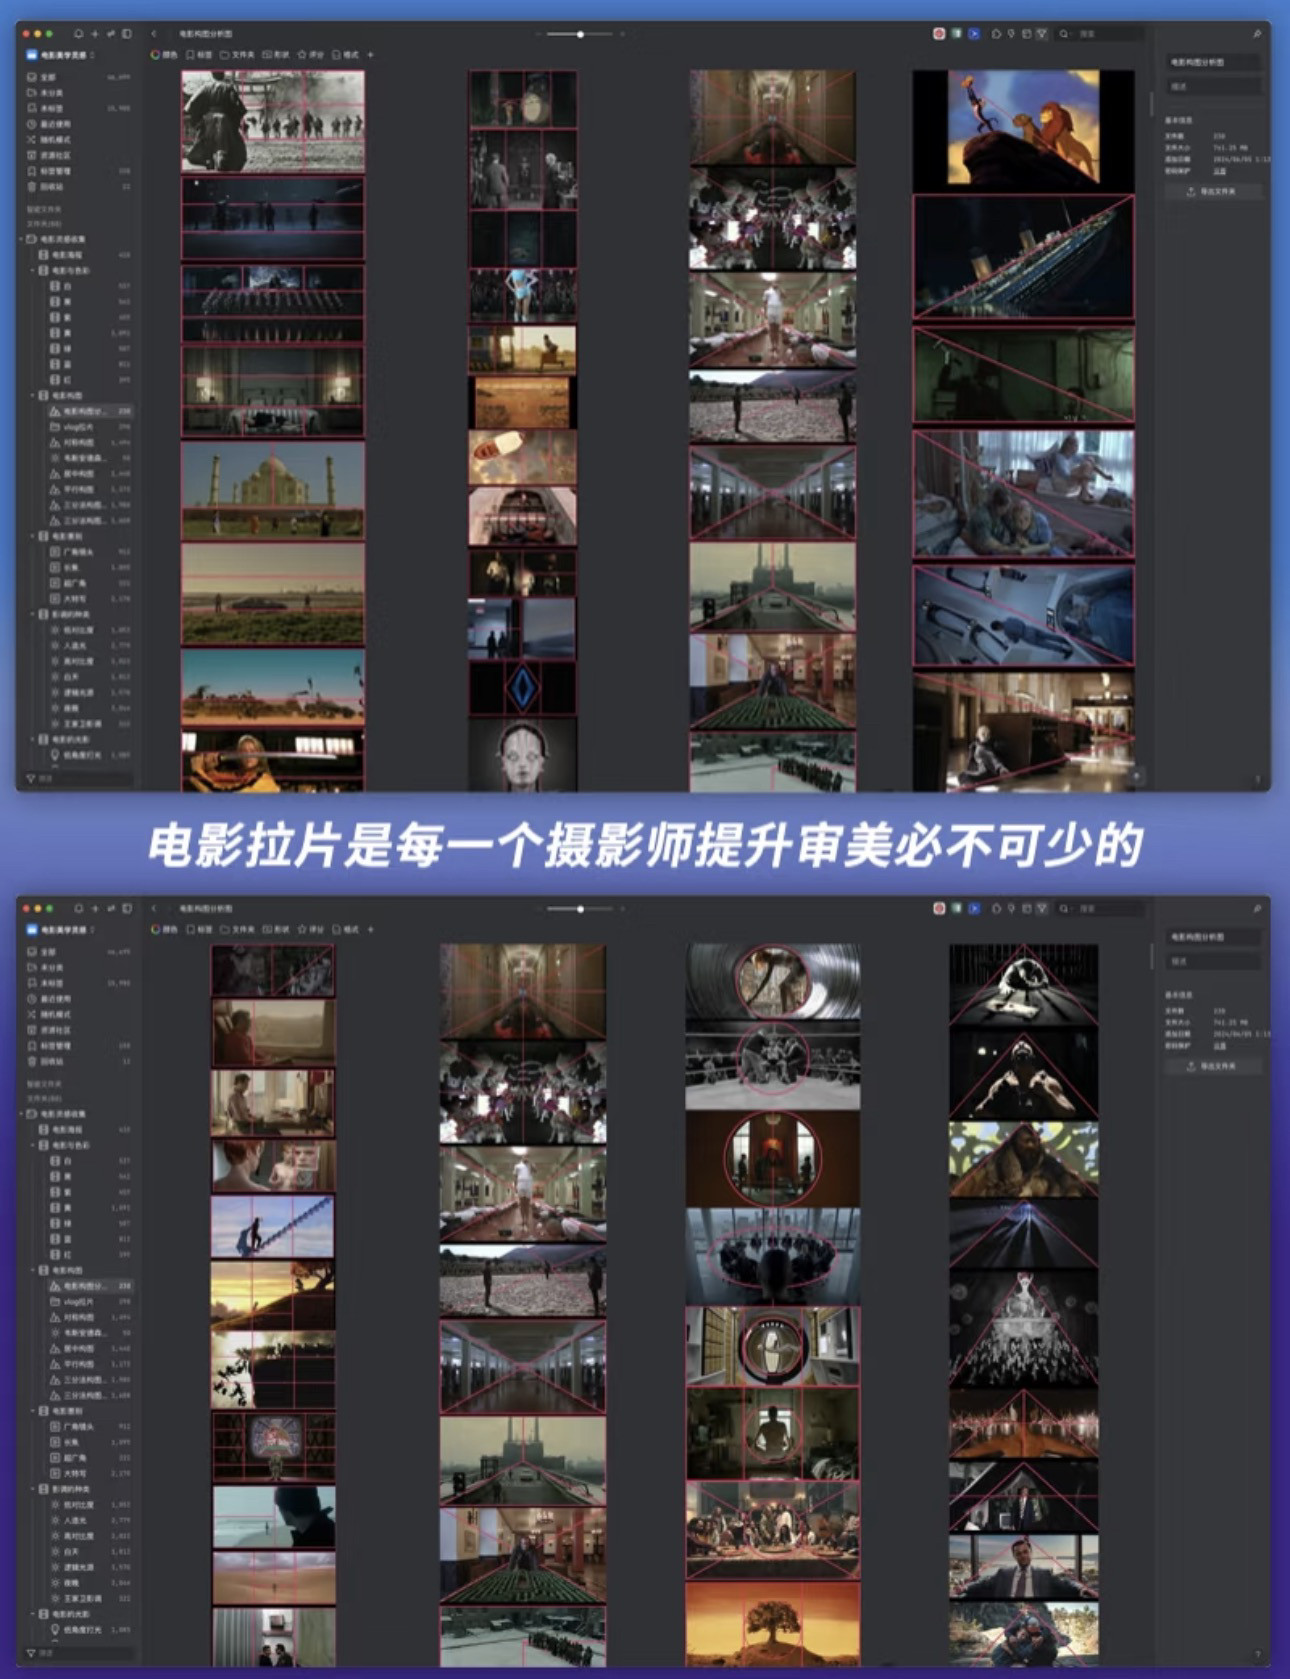The image size is (1290, 1679).
Task: Click the 设置 link in the top window inspector
Action: click(x=1220, y=171)
